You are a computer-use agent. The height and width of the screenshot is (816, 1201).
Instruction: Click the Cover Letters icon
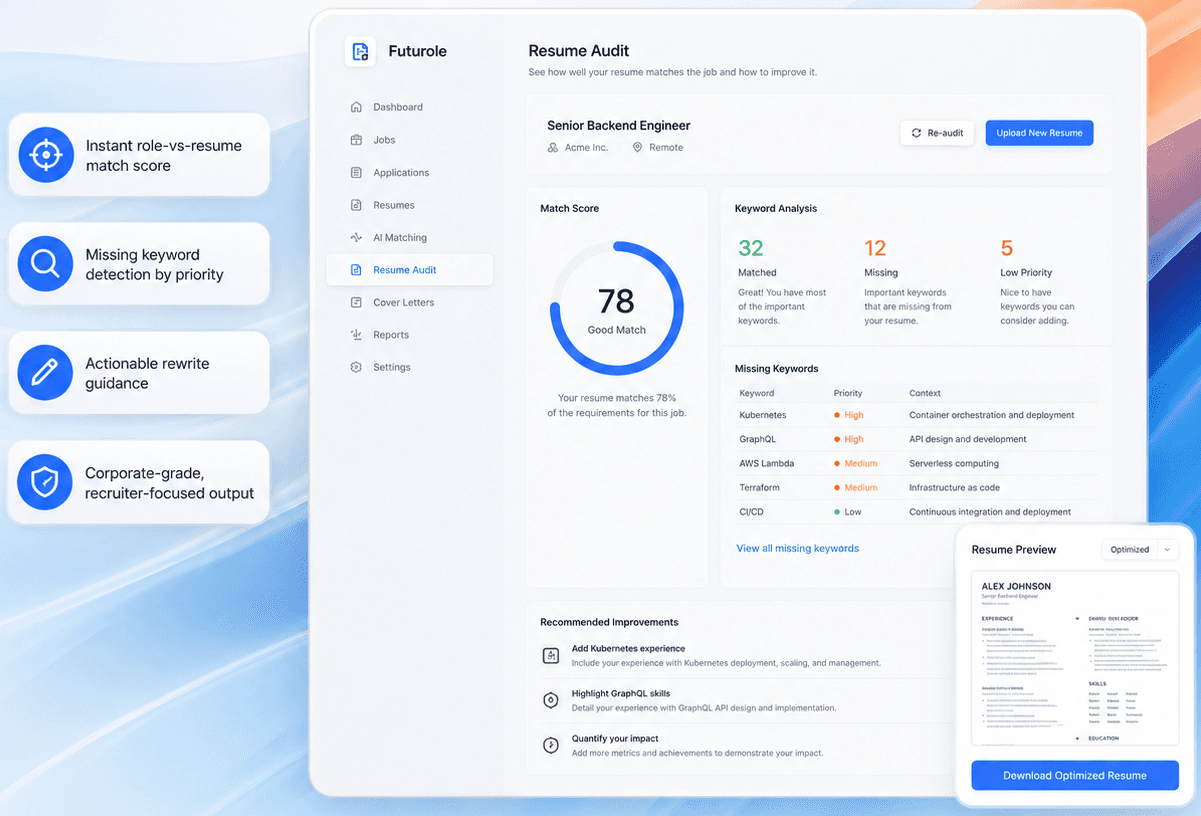356,302
